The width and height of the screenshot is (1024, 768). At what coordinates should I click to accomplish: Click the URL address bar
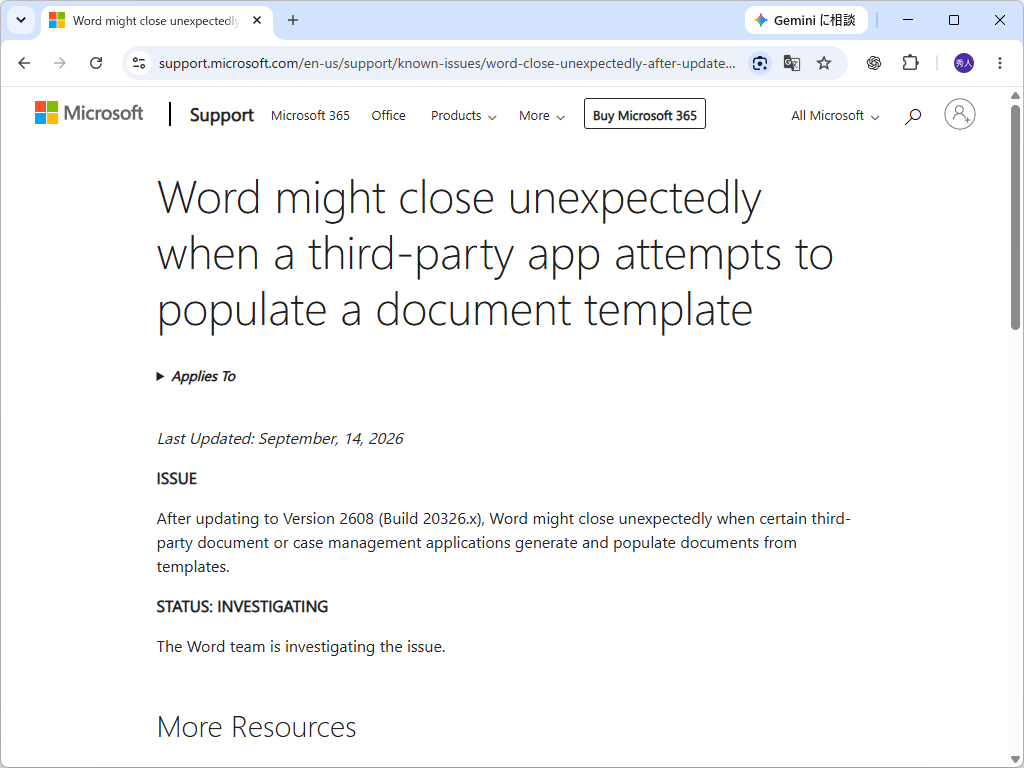447,63
